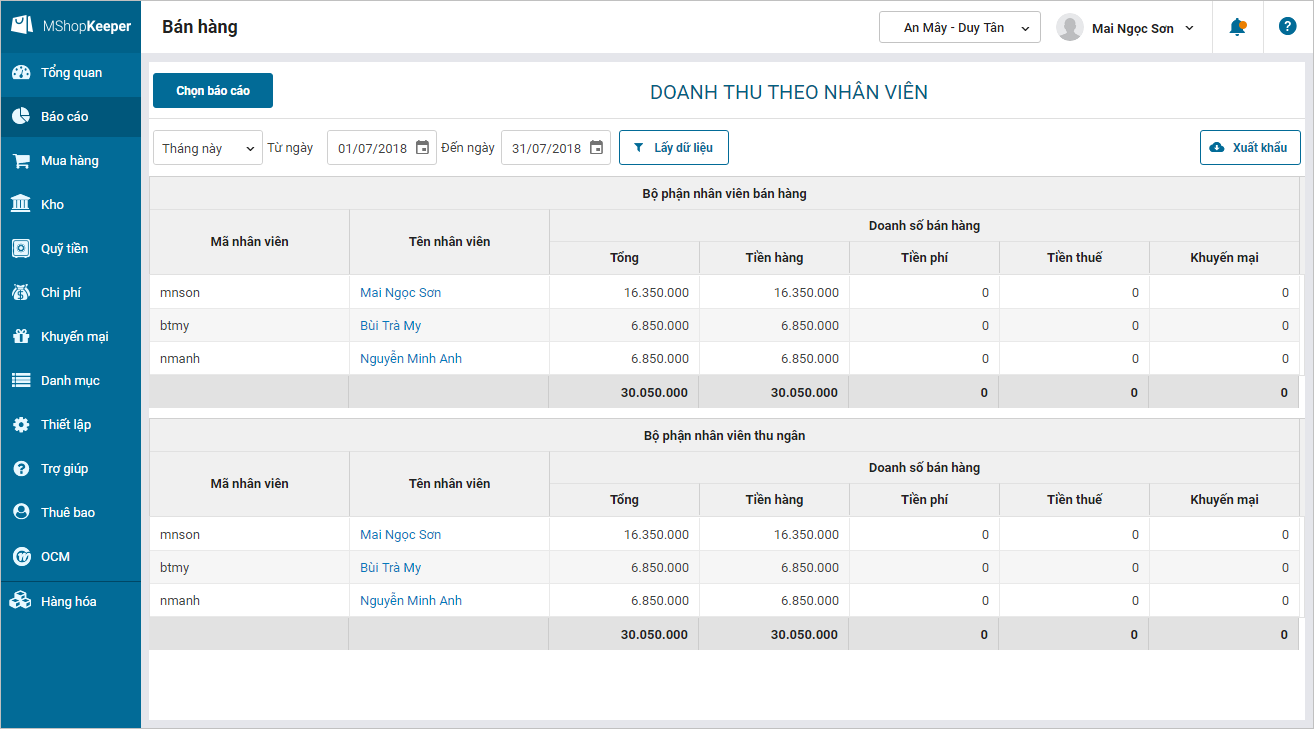Open calendar picker for Từ ngày
The image size is (1314, 729).
click(422, 148)
